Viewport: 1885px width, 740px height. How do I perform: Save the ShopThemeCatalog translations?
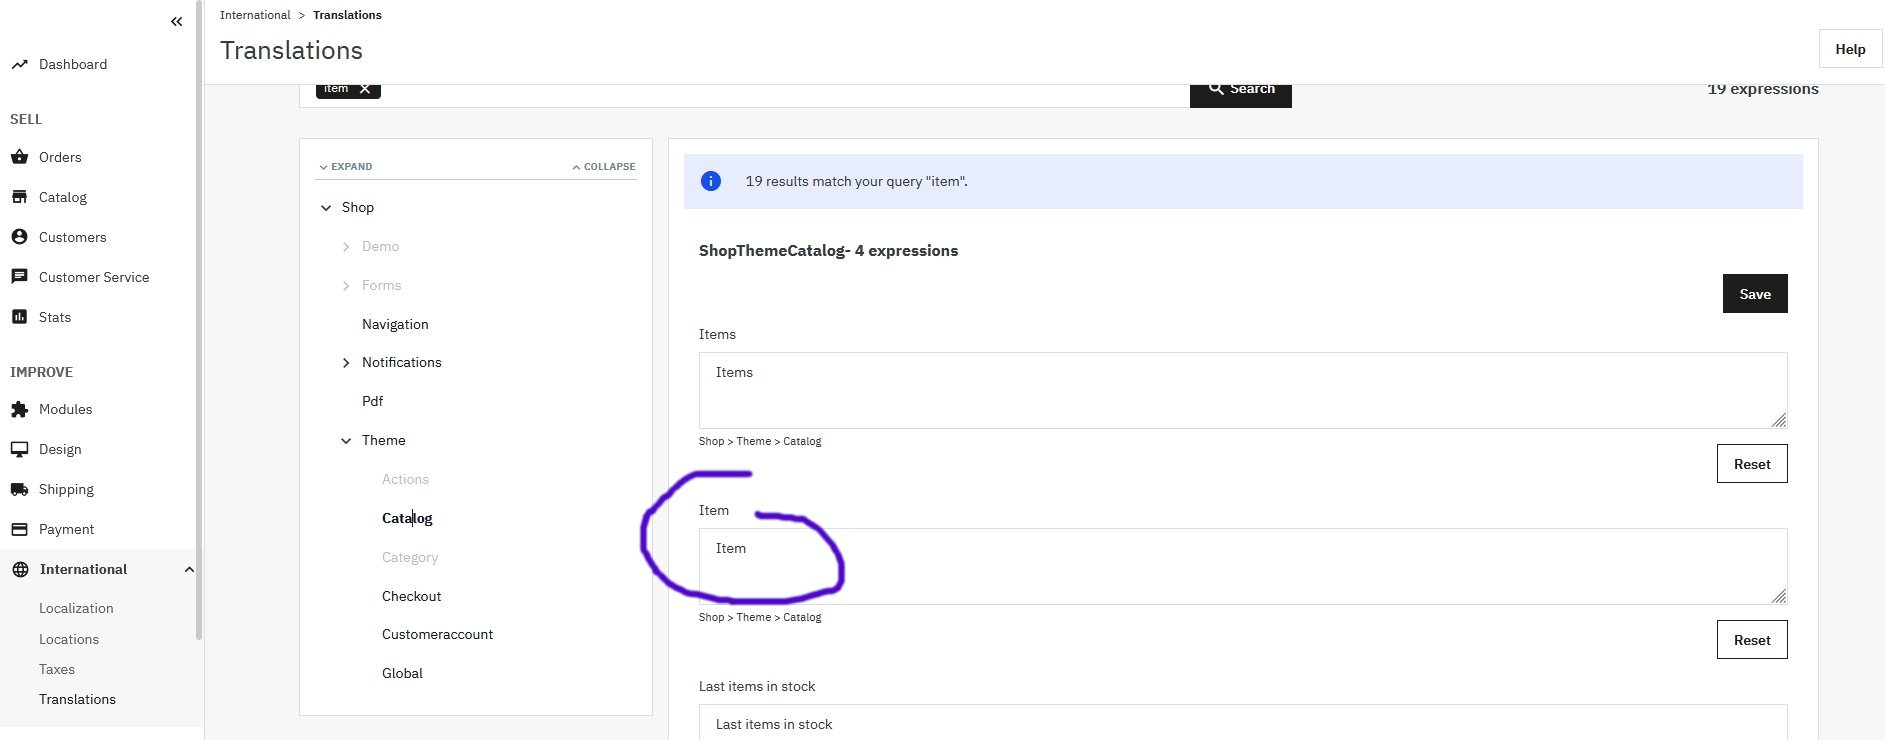pos(1755,293)
